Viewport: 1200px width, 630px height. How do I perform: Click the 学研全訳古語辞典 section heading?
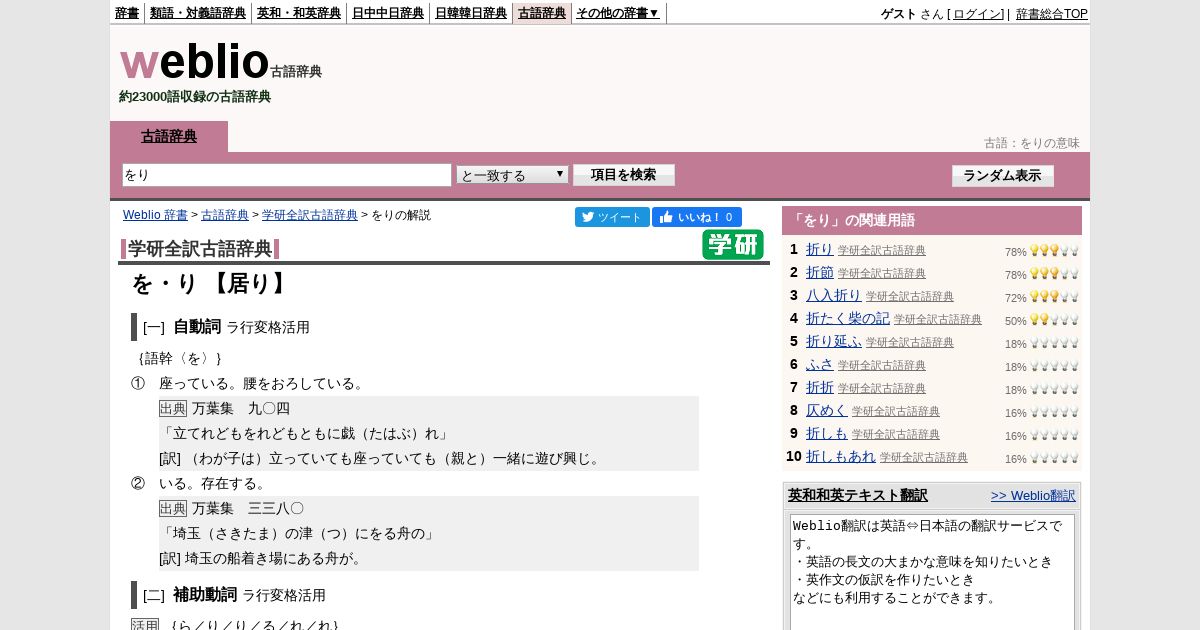click(200, 249)
